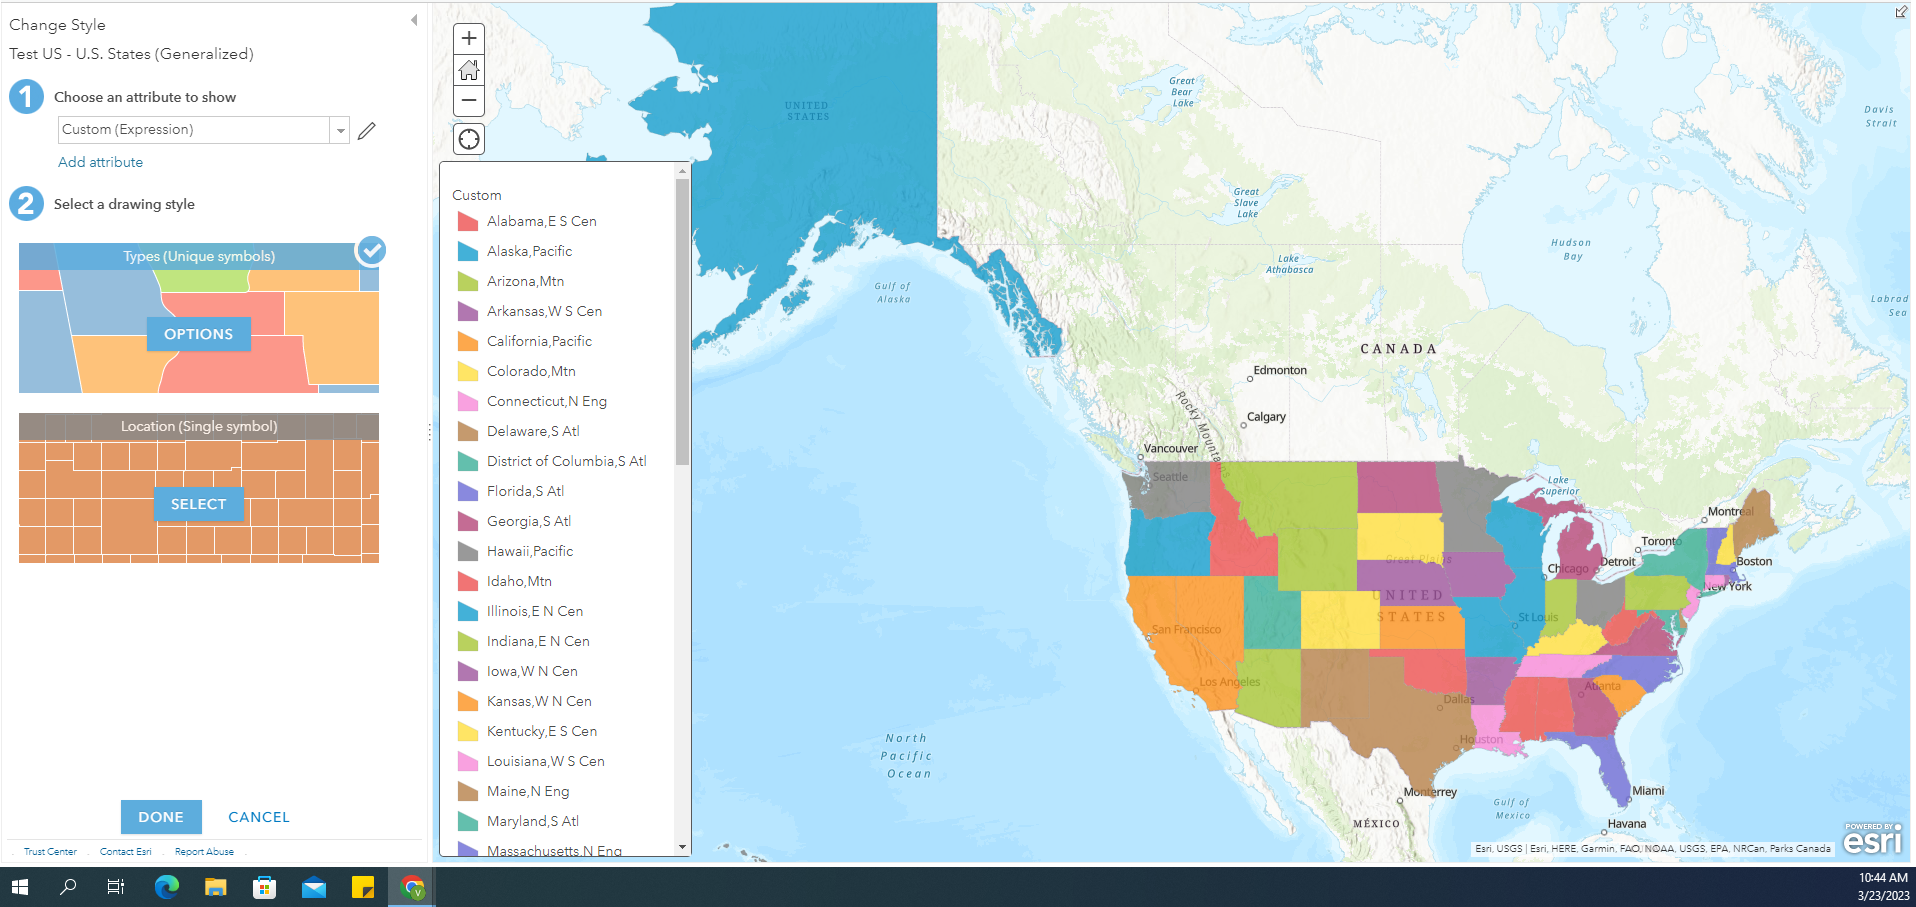Open the map pop-out icon in top-right corner
1916x907 pixels.
tap(1901, 12)
